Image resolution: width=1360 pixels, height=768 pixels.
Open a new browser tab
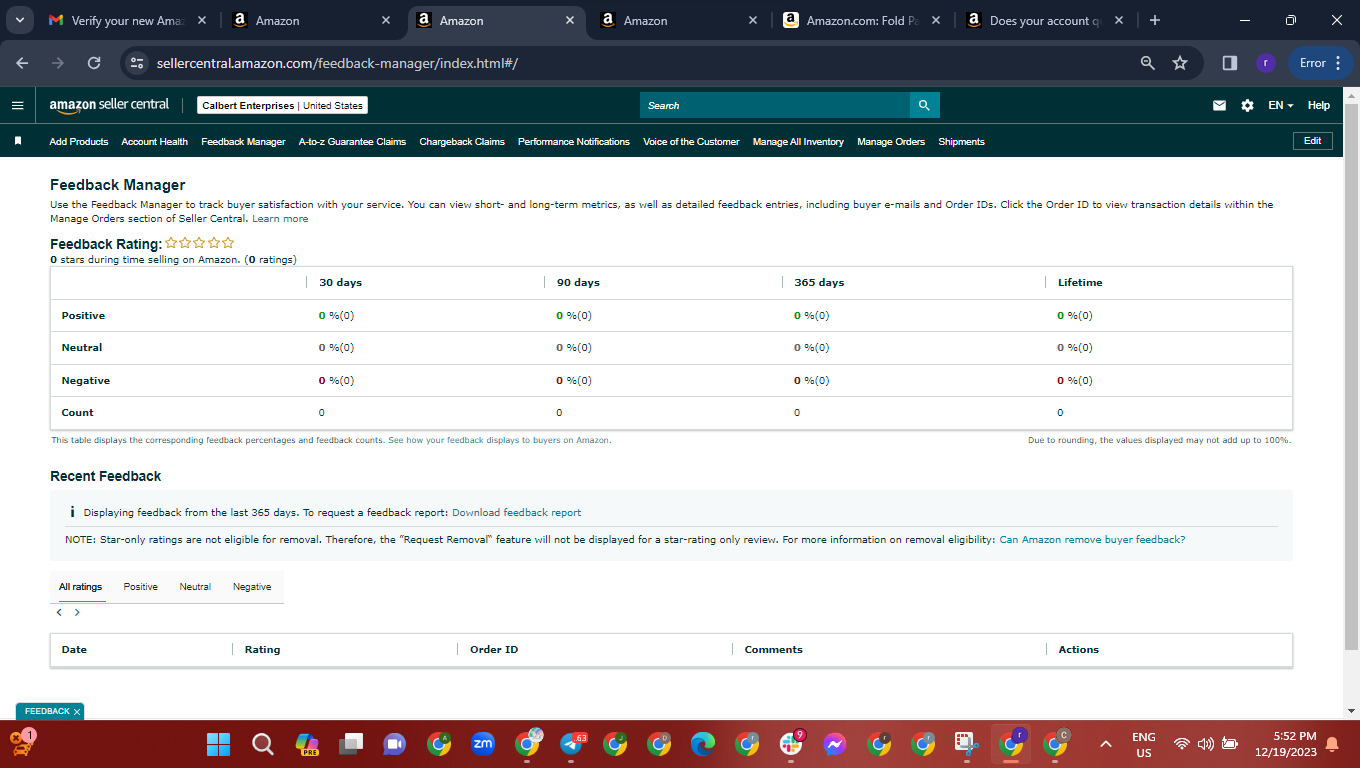pyautogui.click(x=1155, y=20)
